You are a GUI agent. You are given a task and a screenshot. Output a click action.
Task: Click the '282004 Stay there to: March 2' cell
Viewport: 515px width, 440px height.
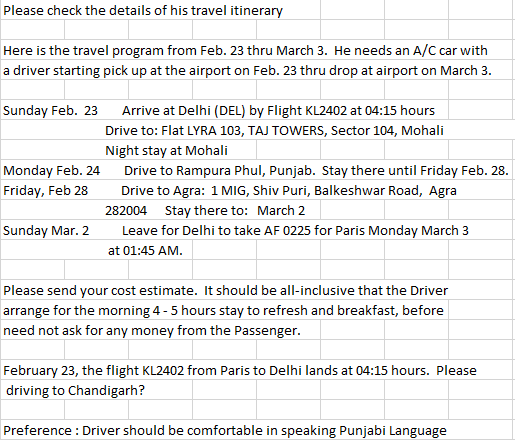(205, 211)
